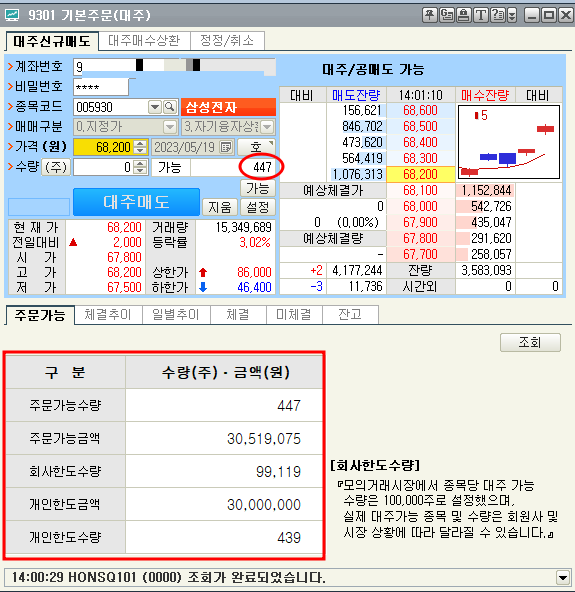Expand the status bar message dropdown arrow

563,577
